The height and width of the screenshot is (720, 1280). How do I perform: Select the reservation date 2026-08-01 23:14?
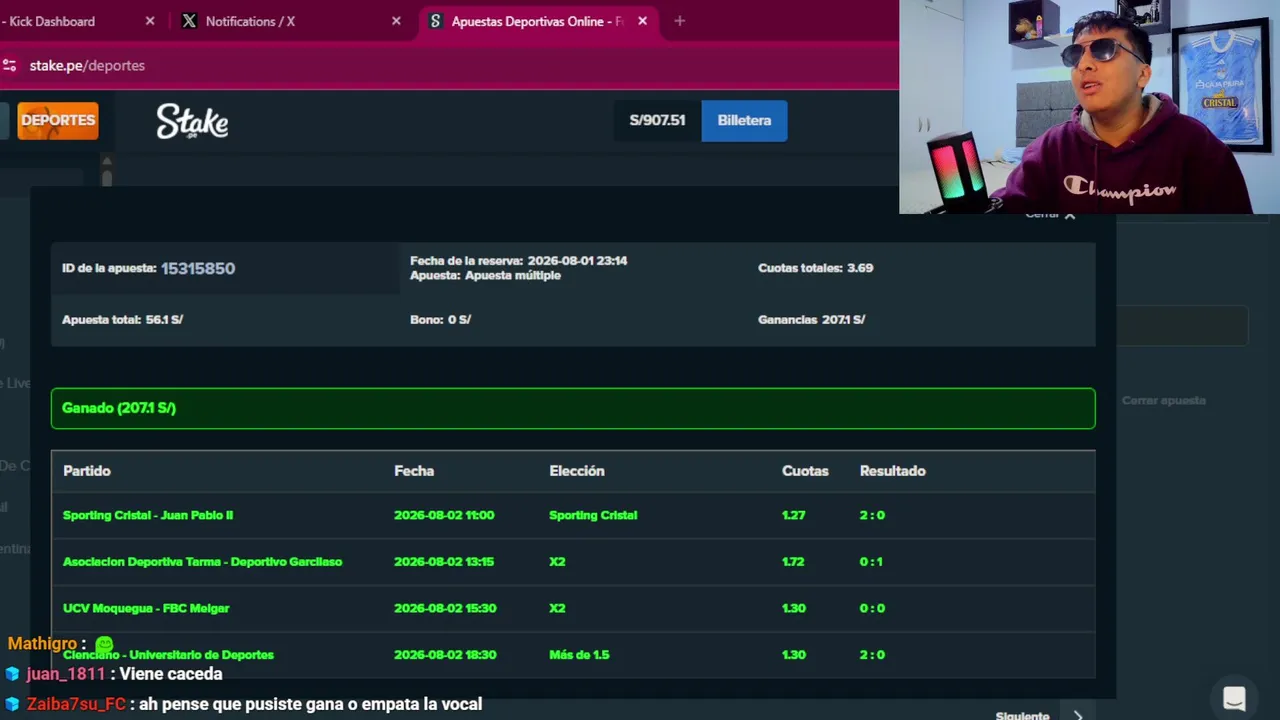click(x=577, y=261)
